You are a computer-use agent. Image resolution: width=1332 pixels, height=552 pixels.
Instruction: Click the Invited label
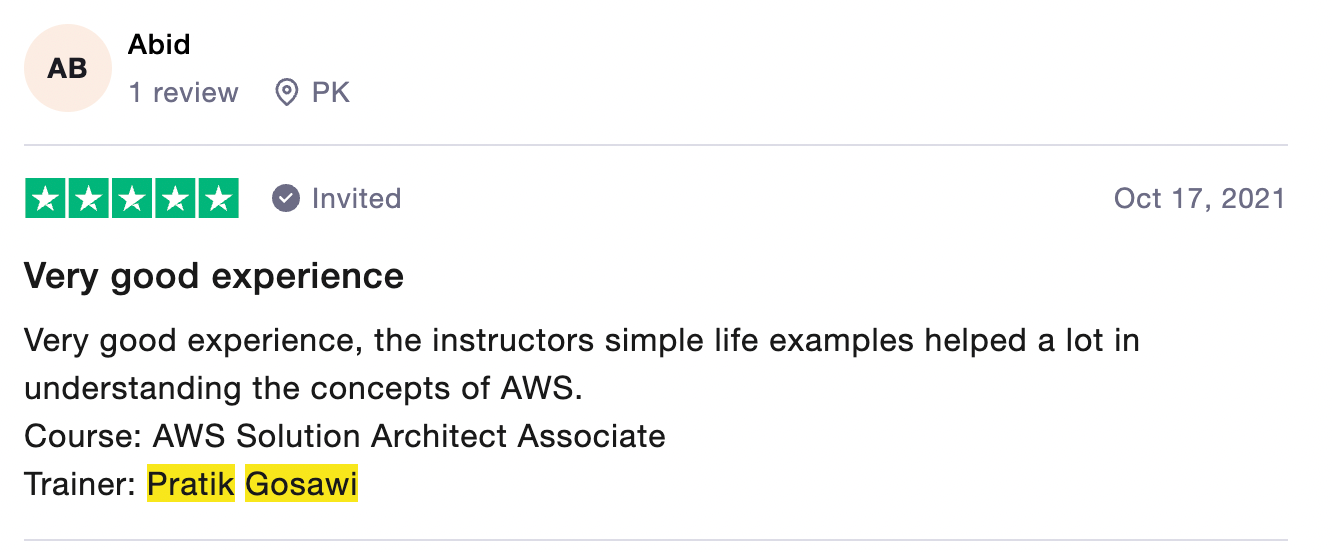[356, 198]
